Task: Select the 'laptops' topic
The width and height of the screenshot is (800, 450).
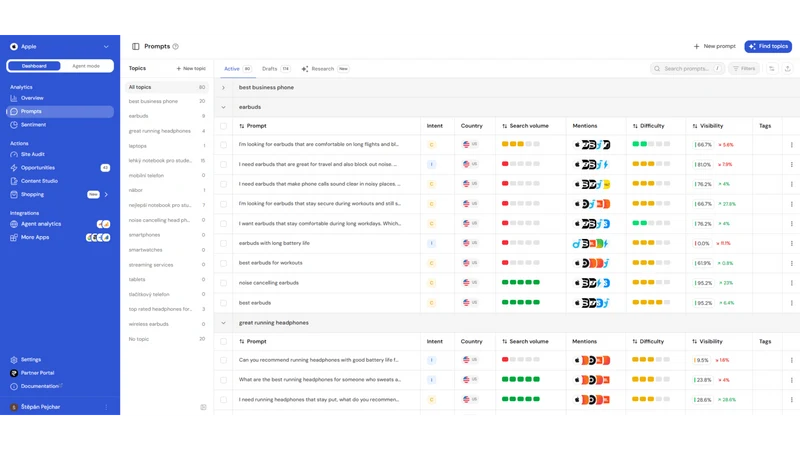Action: click(167, 146)
